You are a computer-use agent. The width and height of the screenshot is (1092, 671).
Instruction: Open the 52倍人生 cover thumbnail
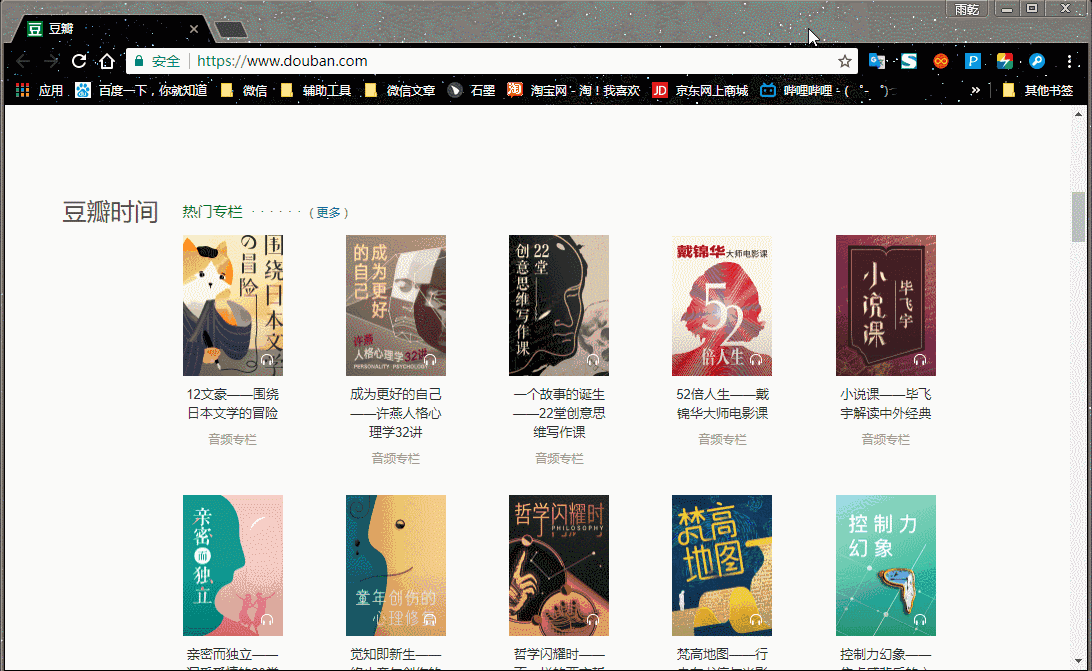(722, 305)
